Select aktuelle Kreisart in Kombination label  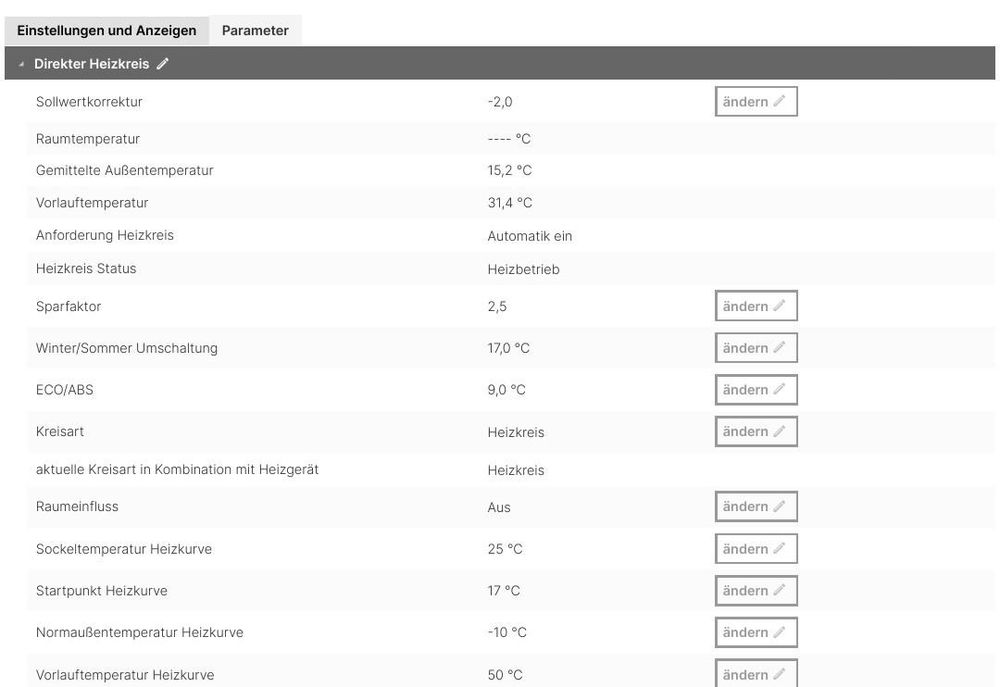177,469
